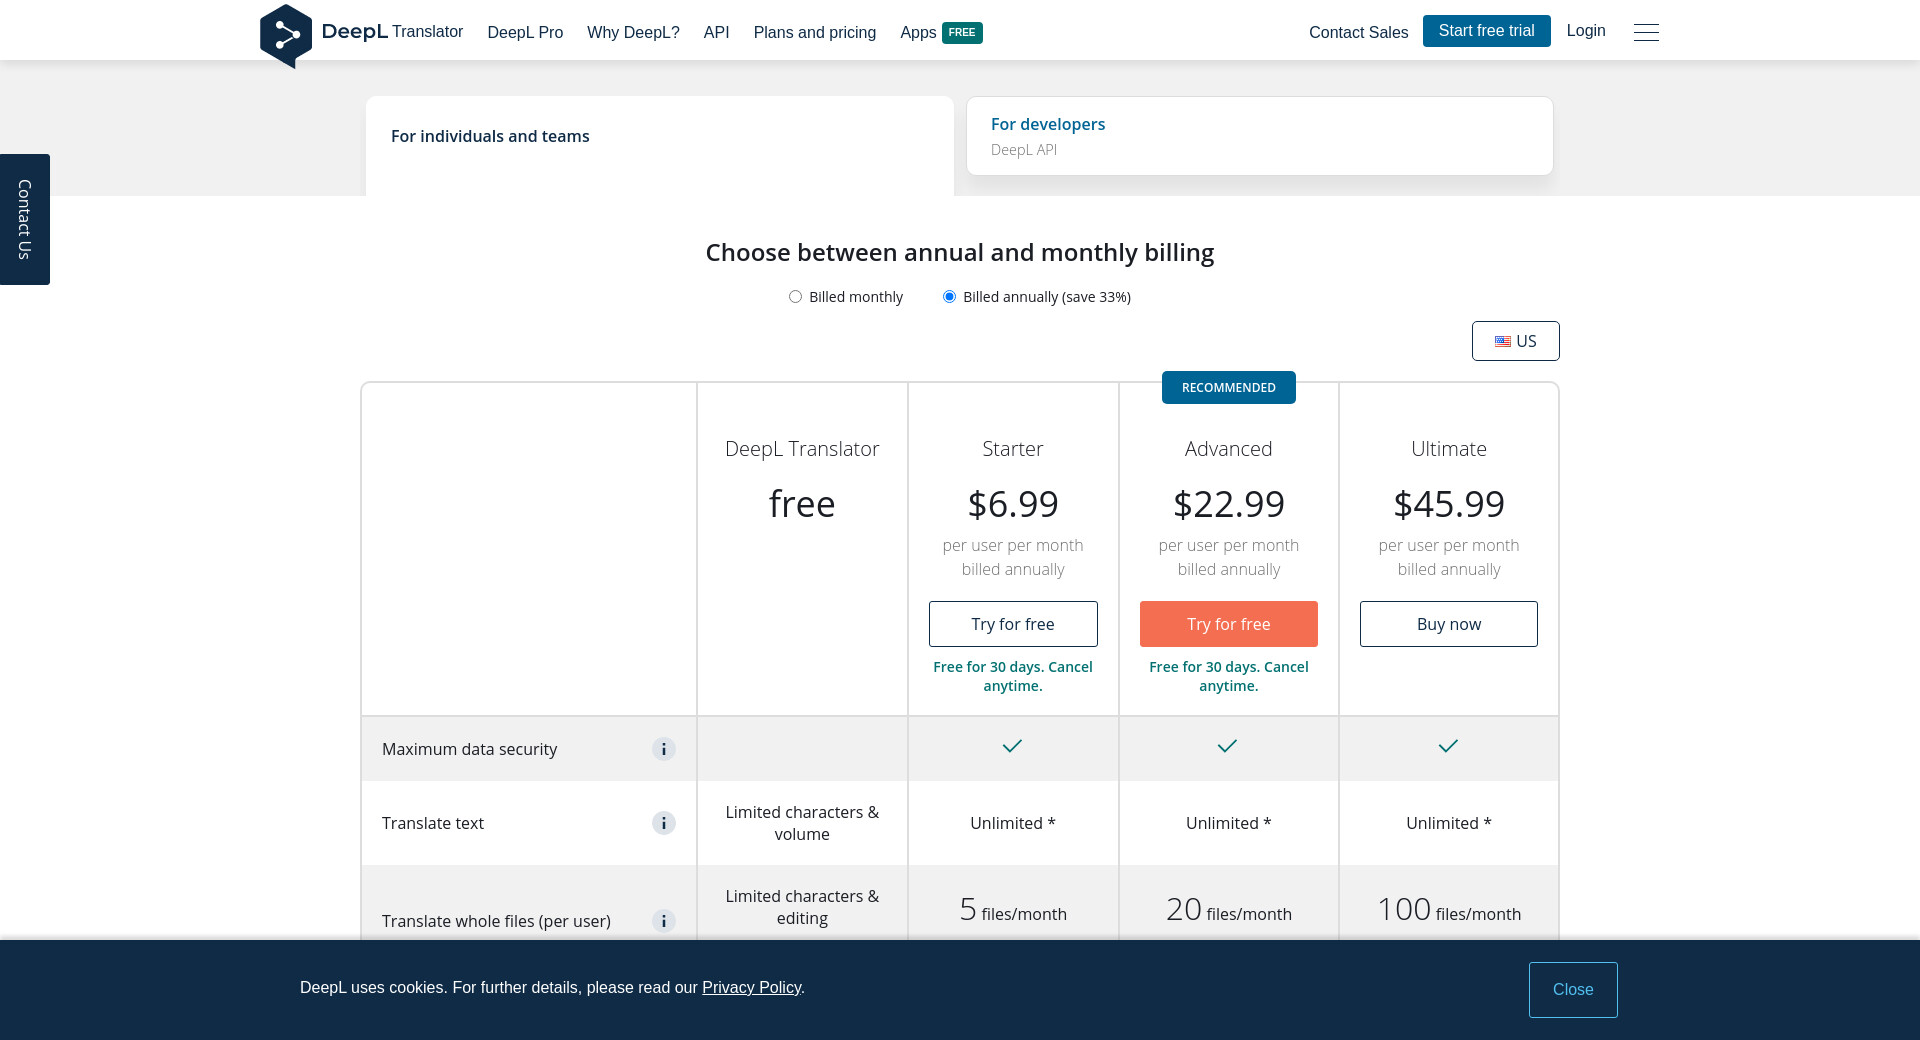Open the Why DeepL? menu

pos(633,32)
